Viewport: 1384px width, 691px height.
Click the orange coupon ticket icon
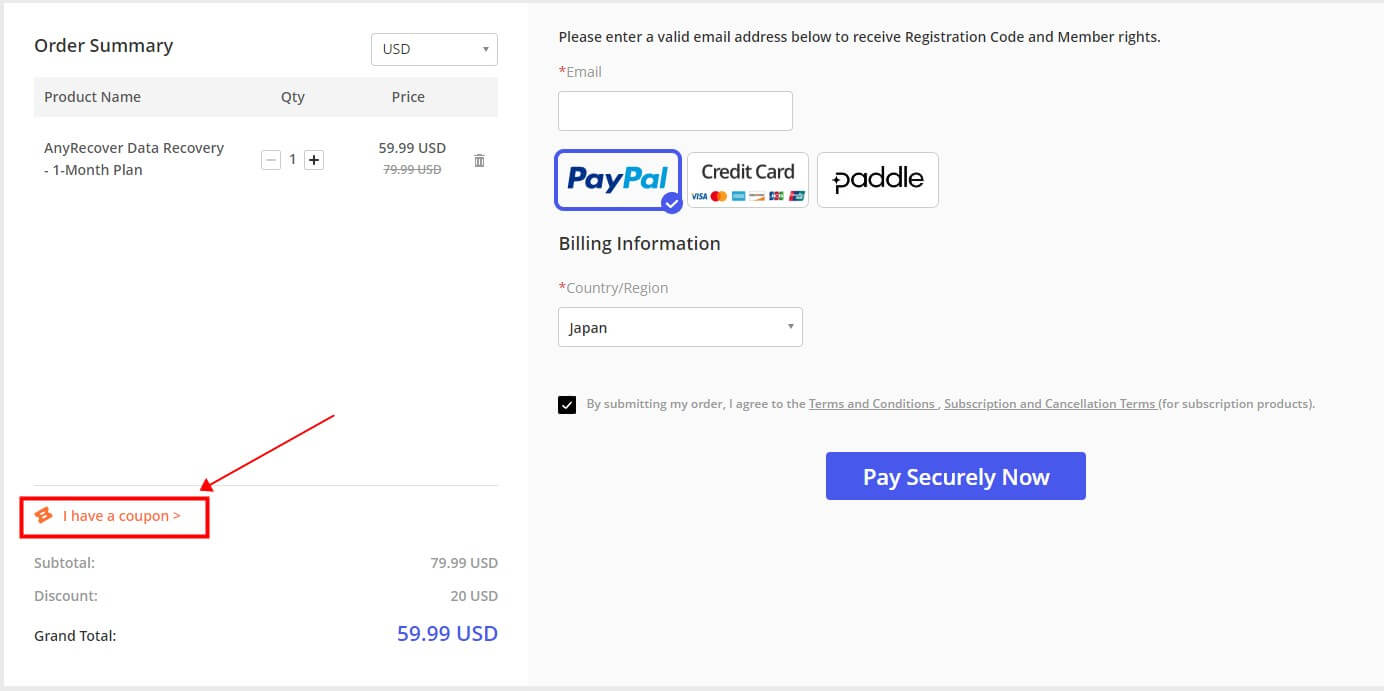(x=43, y=516)
